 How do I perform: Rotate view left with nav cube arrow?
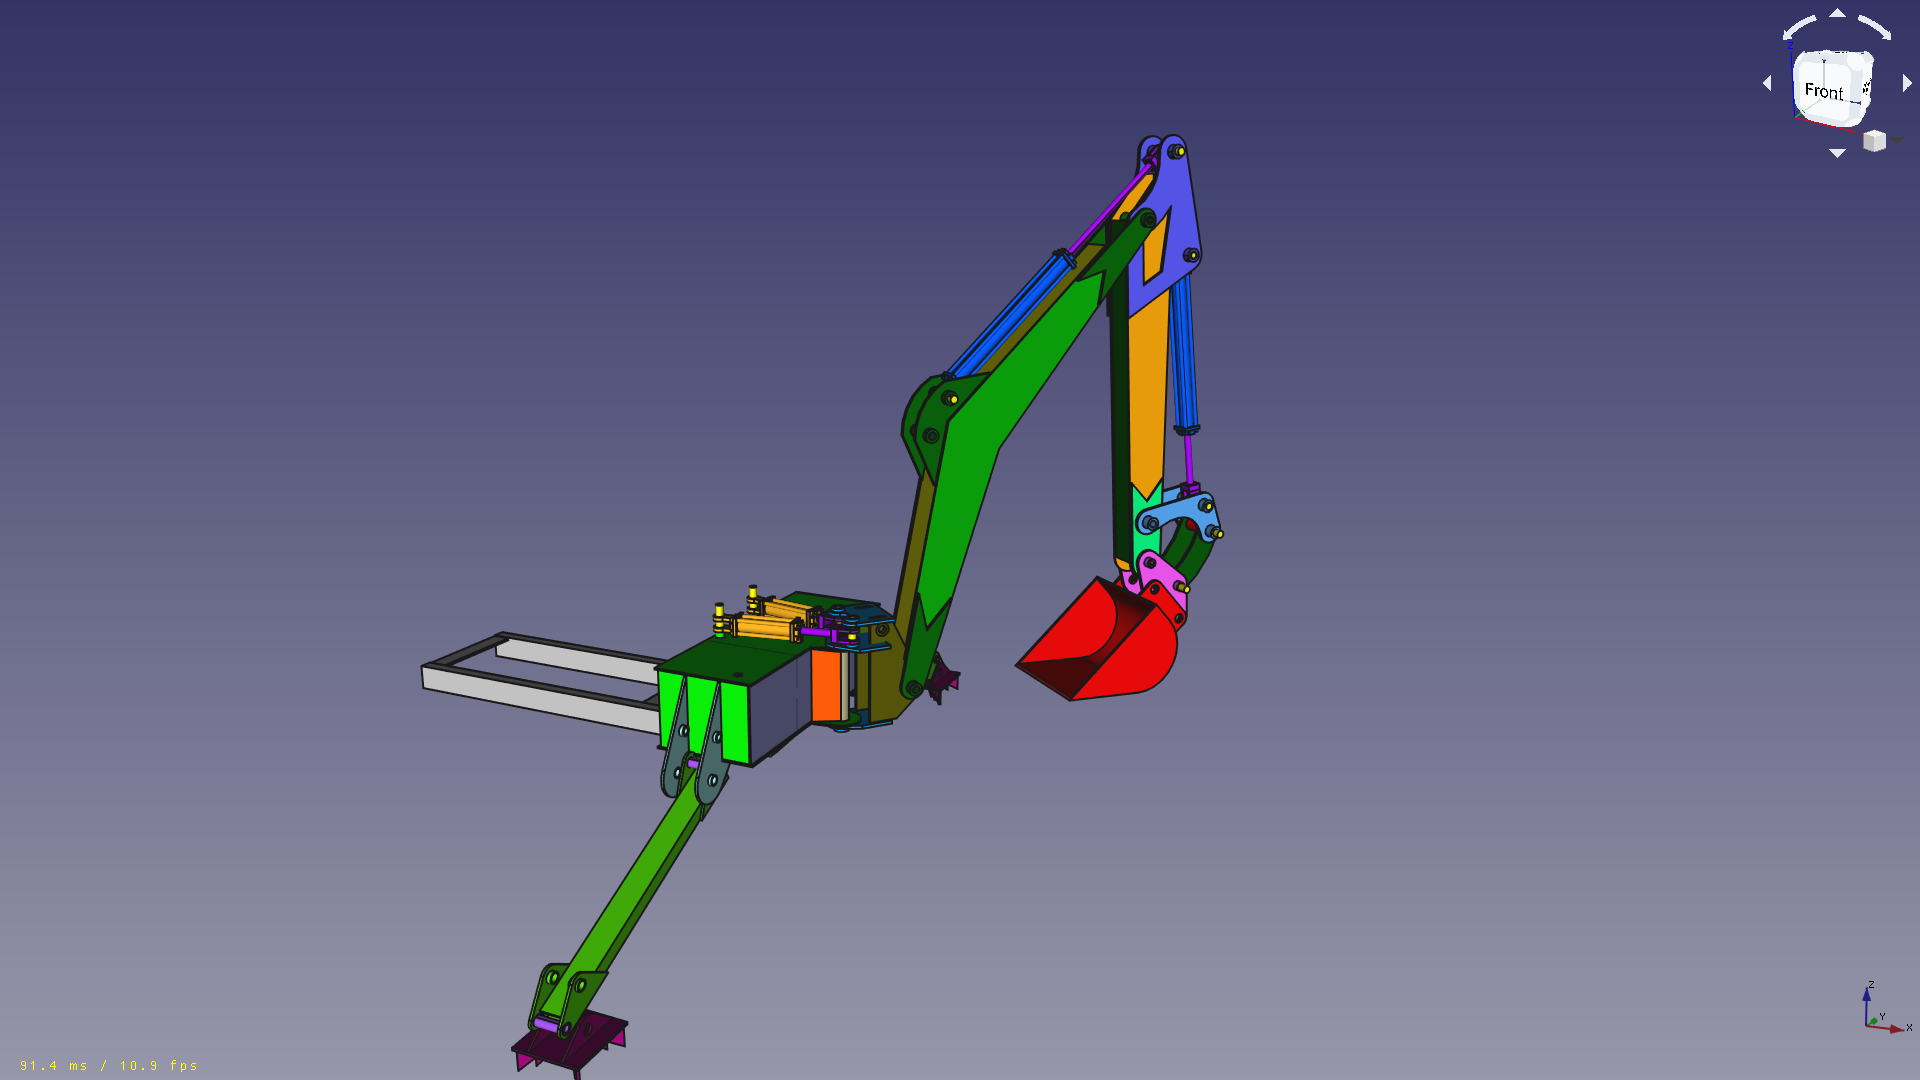pos(1767,83)
